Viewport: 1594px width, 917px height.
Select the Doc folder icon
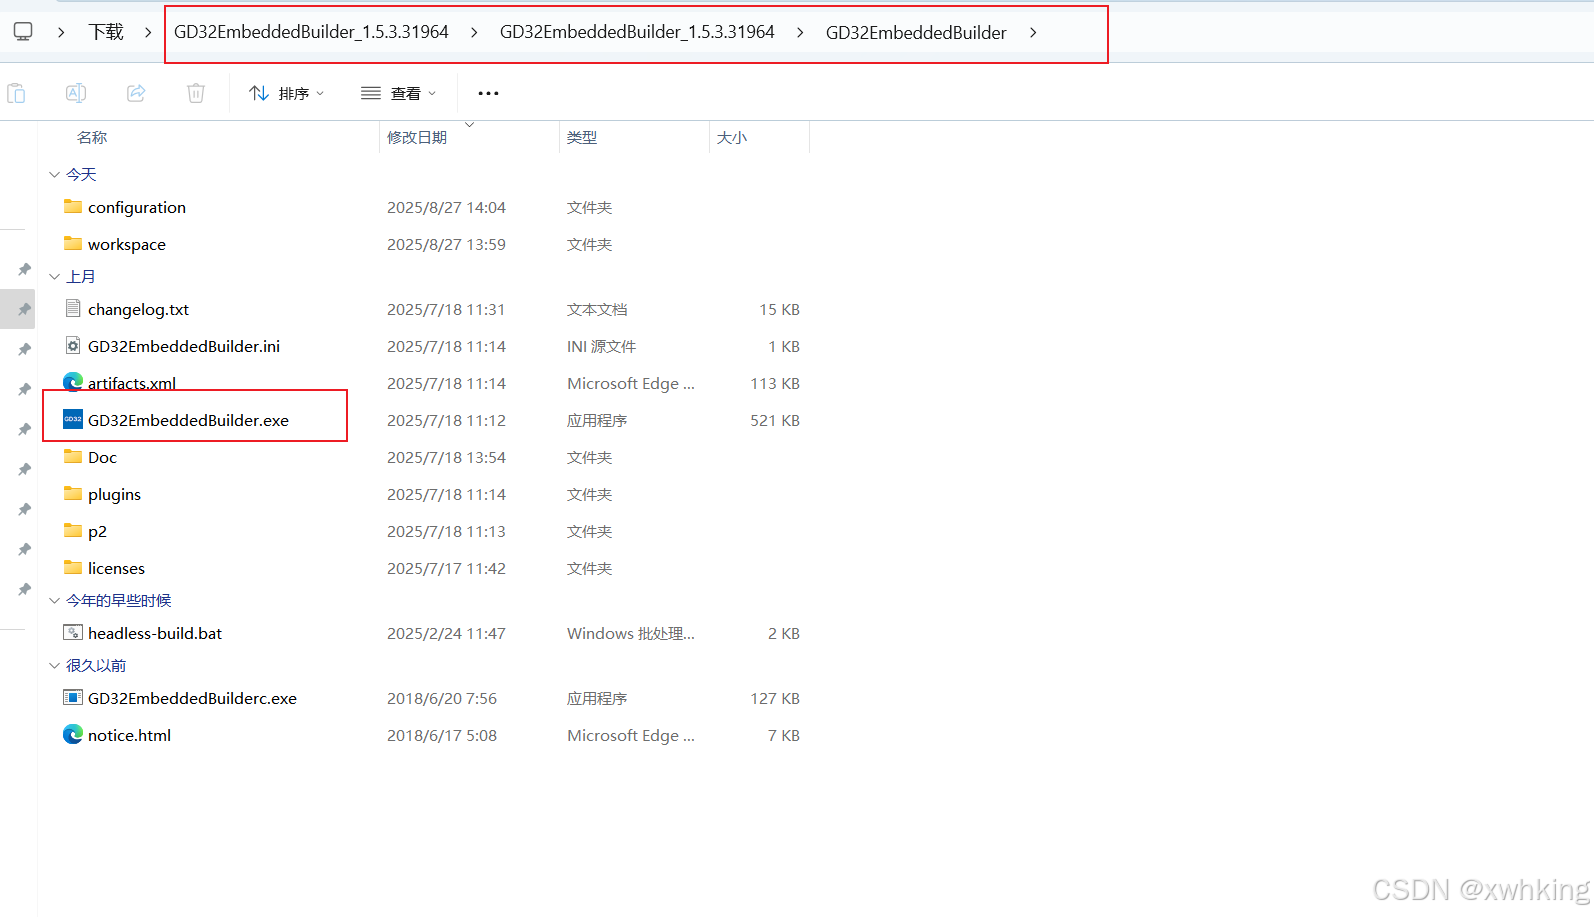[73, 457]
